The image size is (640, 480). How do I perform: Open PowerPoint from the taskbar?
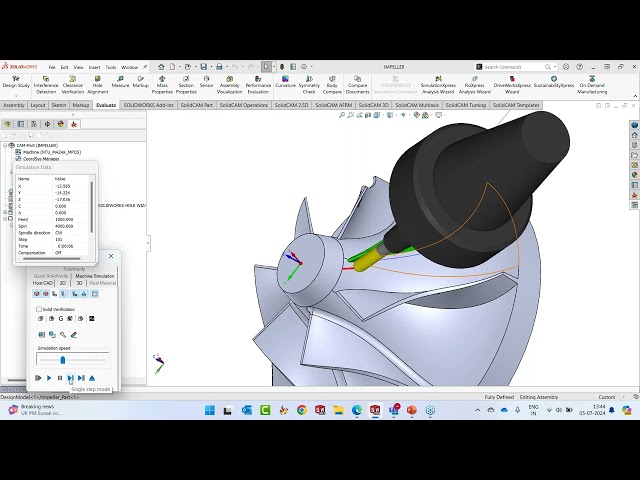(411, 410)
